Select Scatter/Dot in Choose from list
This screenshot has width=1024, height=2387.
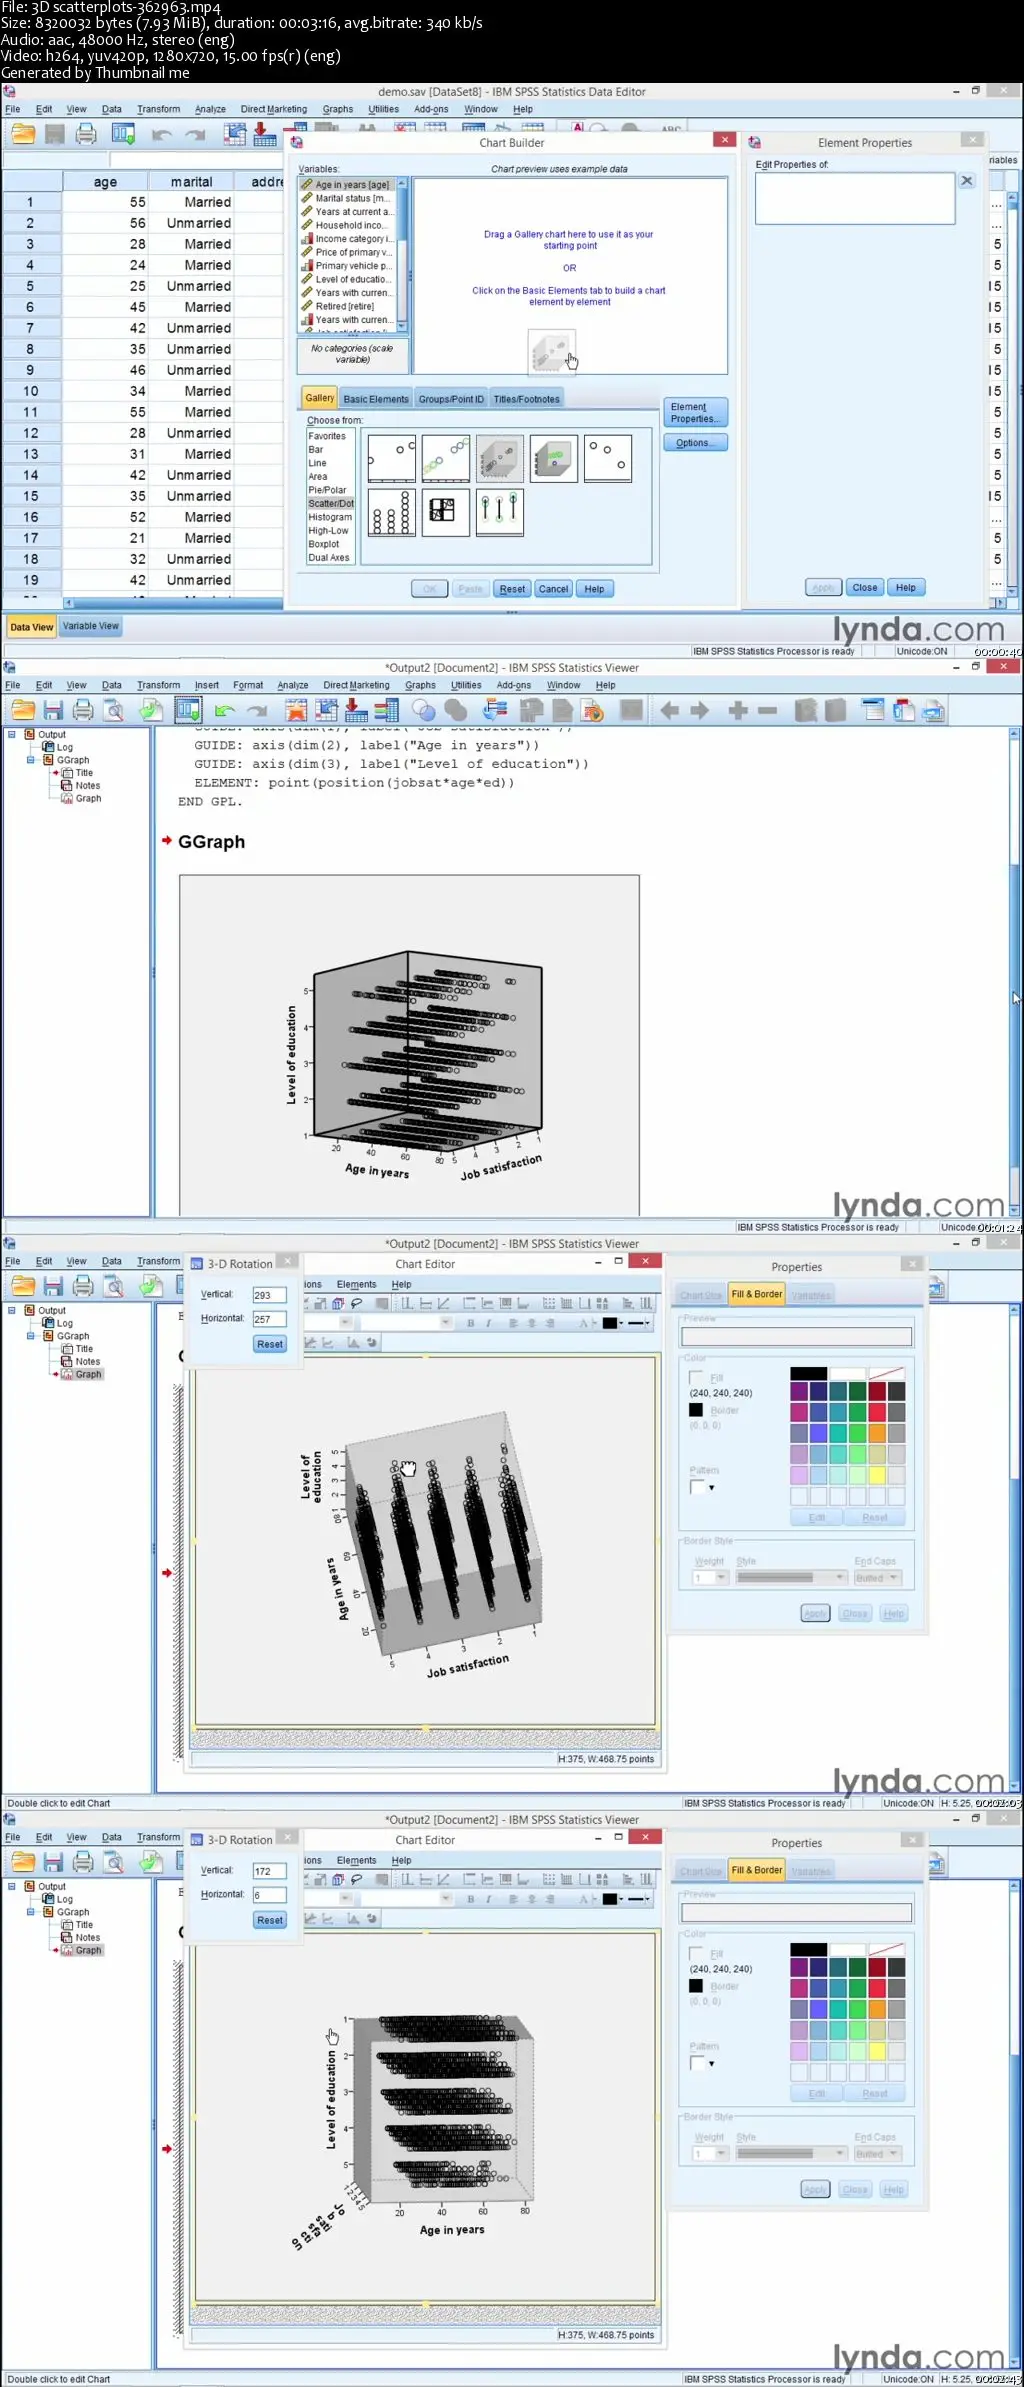coord(331,504)
